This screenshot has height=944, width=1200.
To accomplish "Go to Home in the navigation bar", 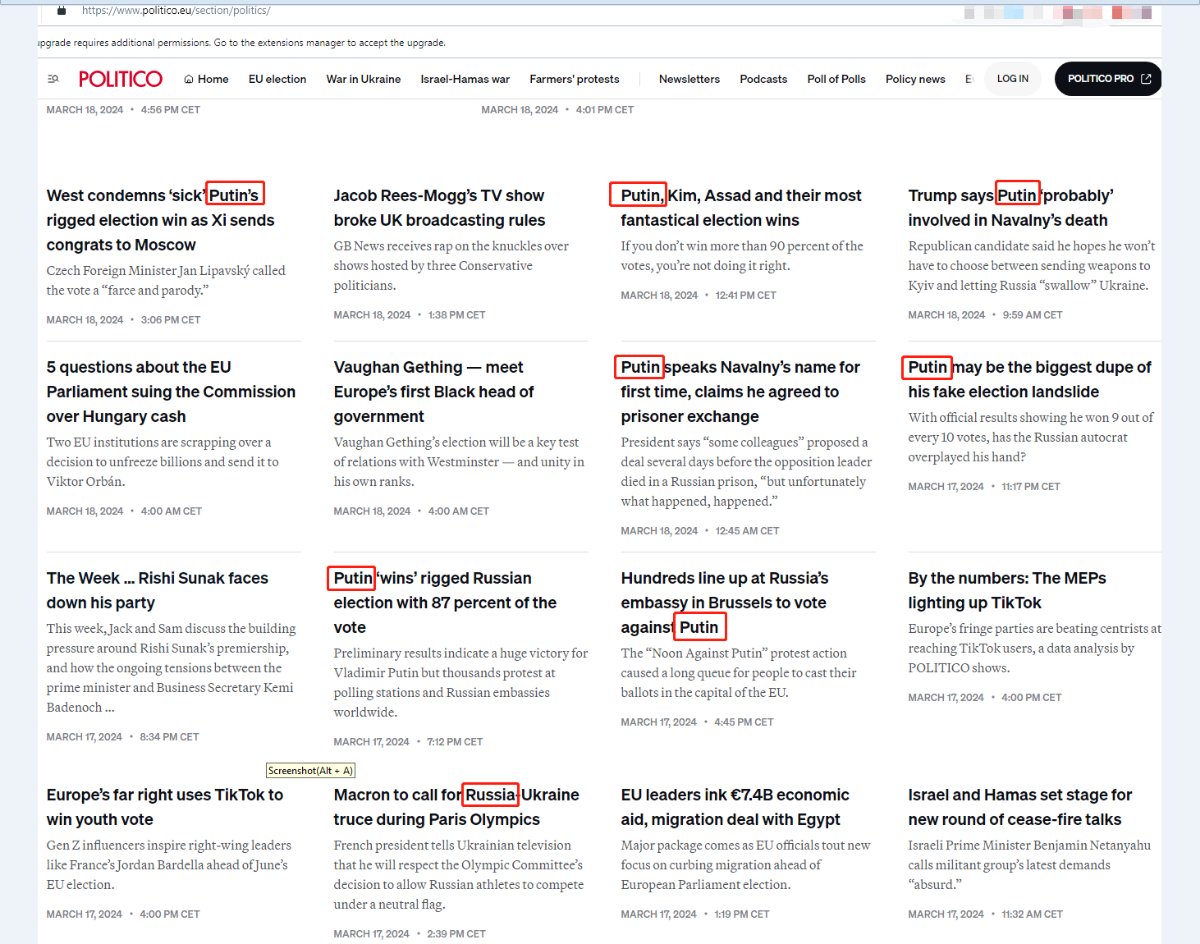I will [206, 79].
